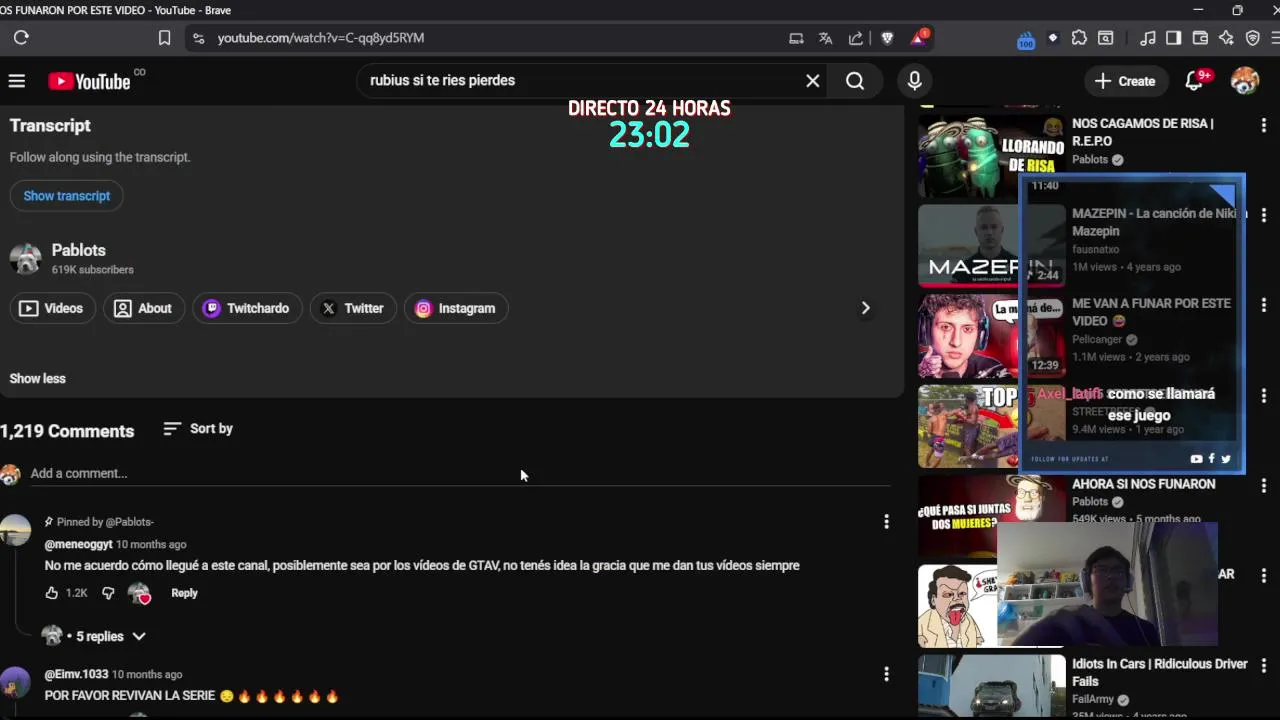Reply to the @meneoggyt comment

[184, 593]
